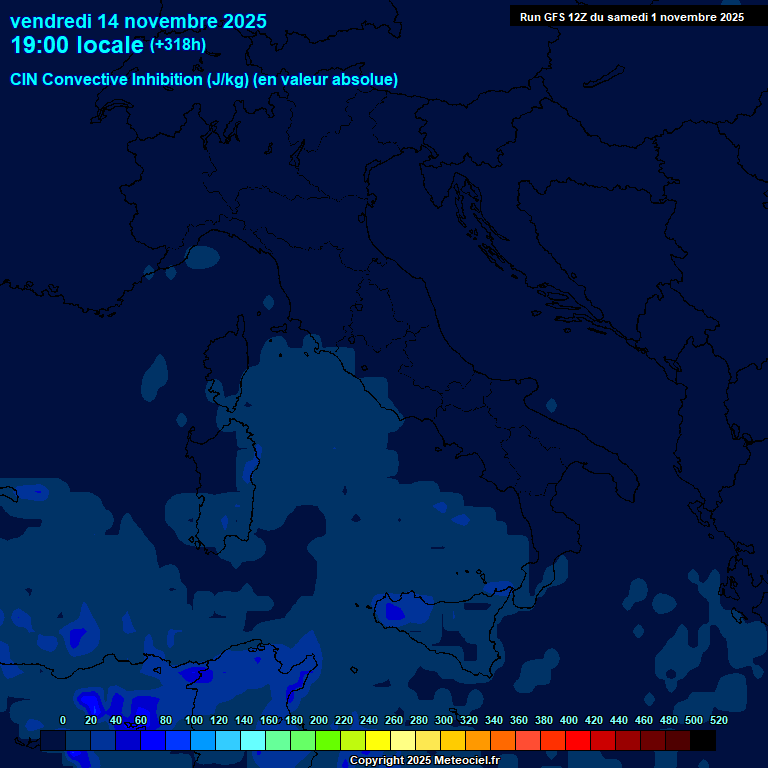Click the orange swatch below 340
The height and width of the screenshot is (768, 768).
tap(503, 740)
